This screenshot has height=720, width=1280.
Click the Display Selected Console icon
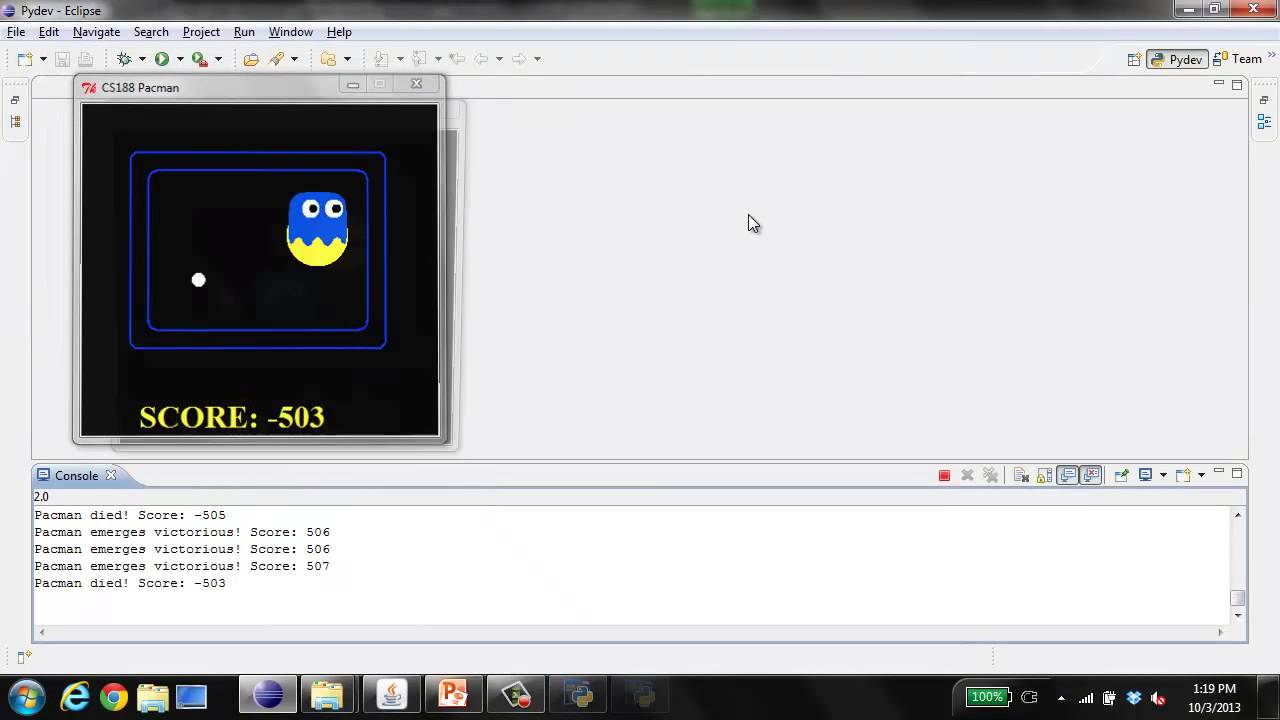[1146, 475]
